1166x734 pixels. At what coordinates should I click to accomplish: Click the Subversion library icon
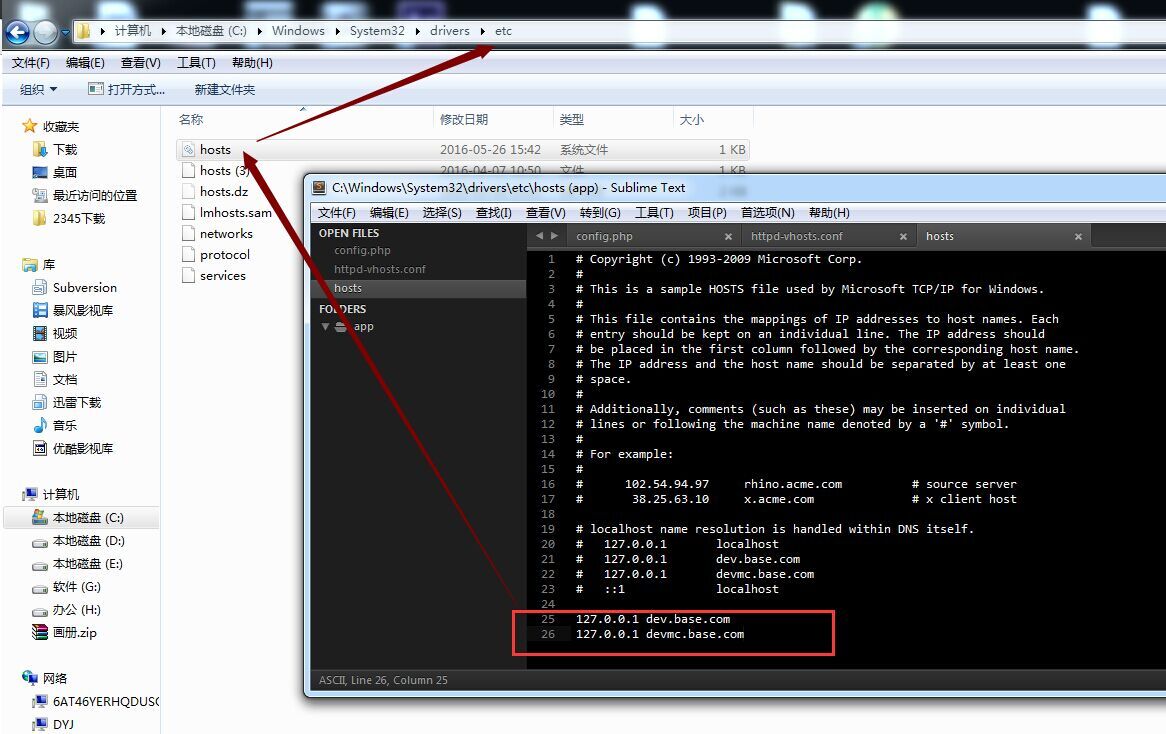coord(40,288)
